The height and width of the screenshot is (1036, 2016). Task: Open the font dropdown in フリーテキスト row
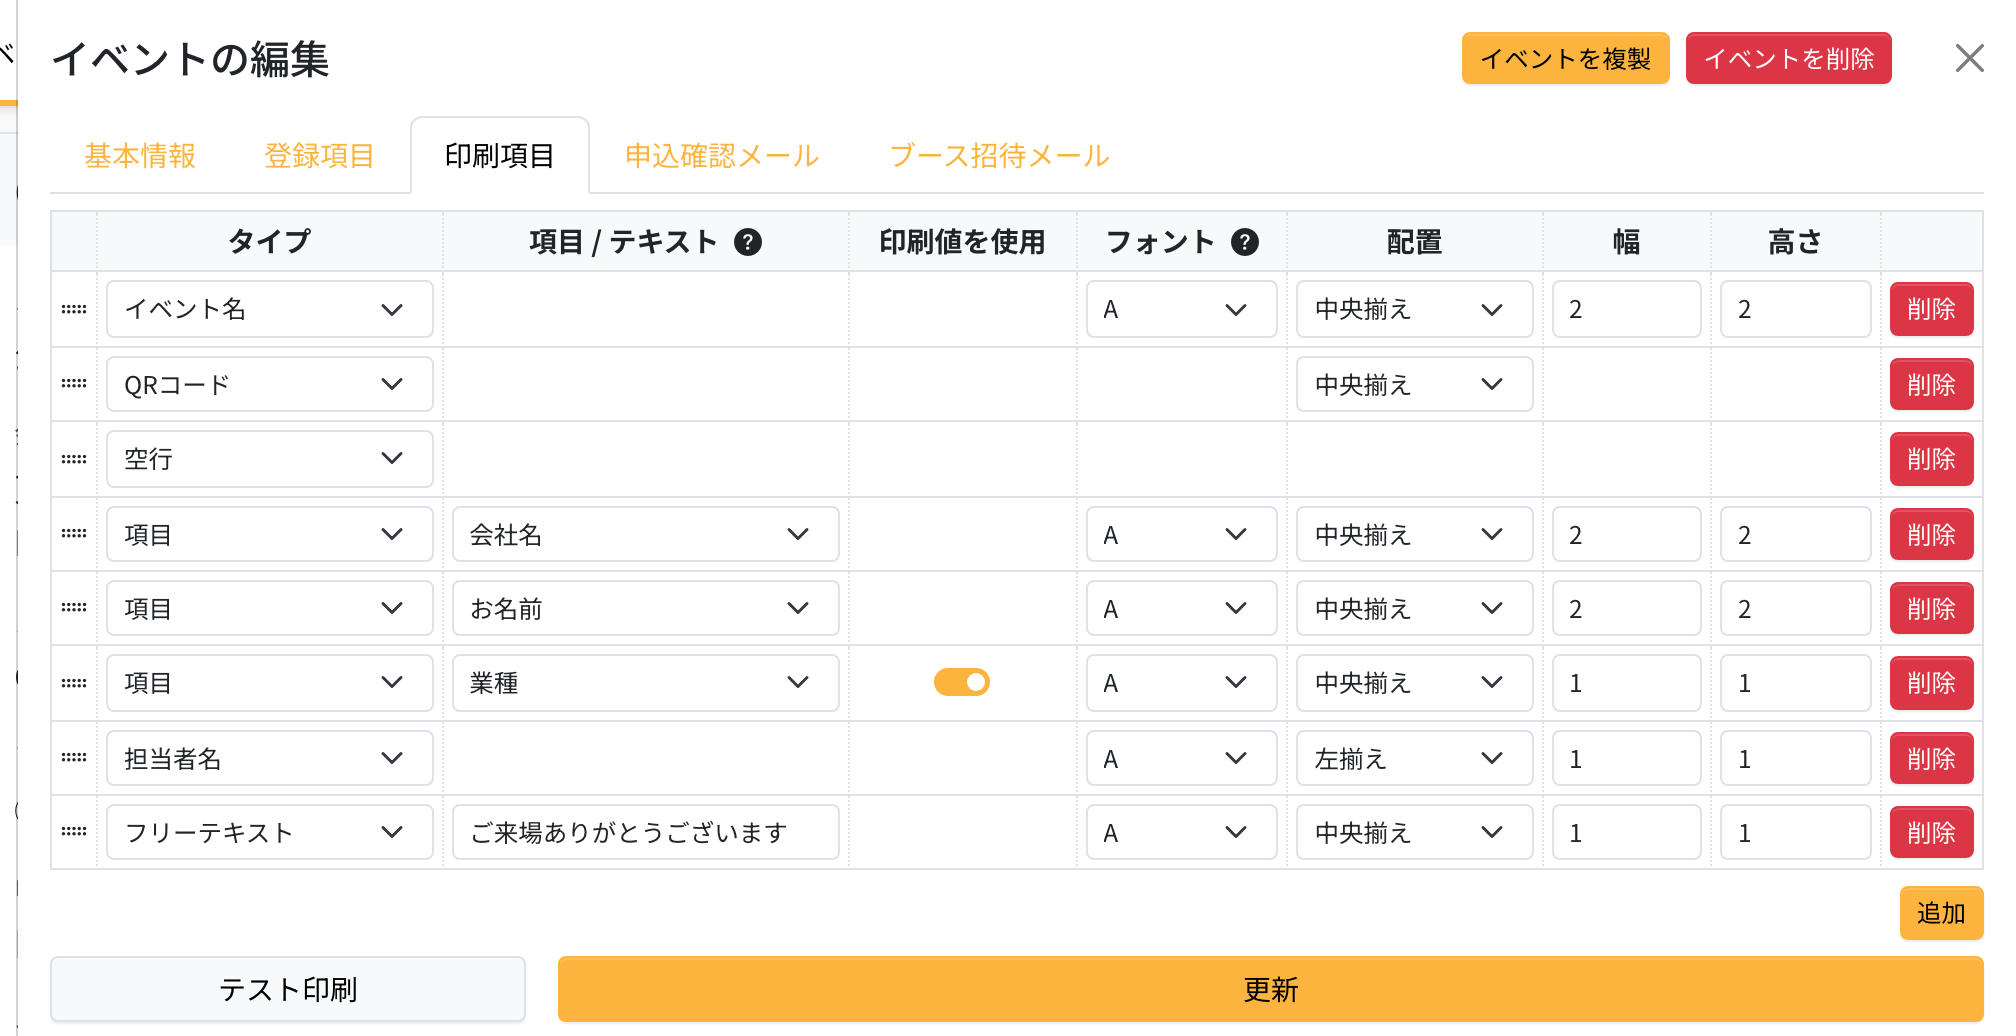pyautogui.click(x=1182, y=832)
